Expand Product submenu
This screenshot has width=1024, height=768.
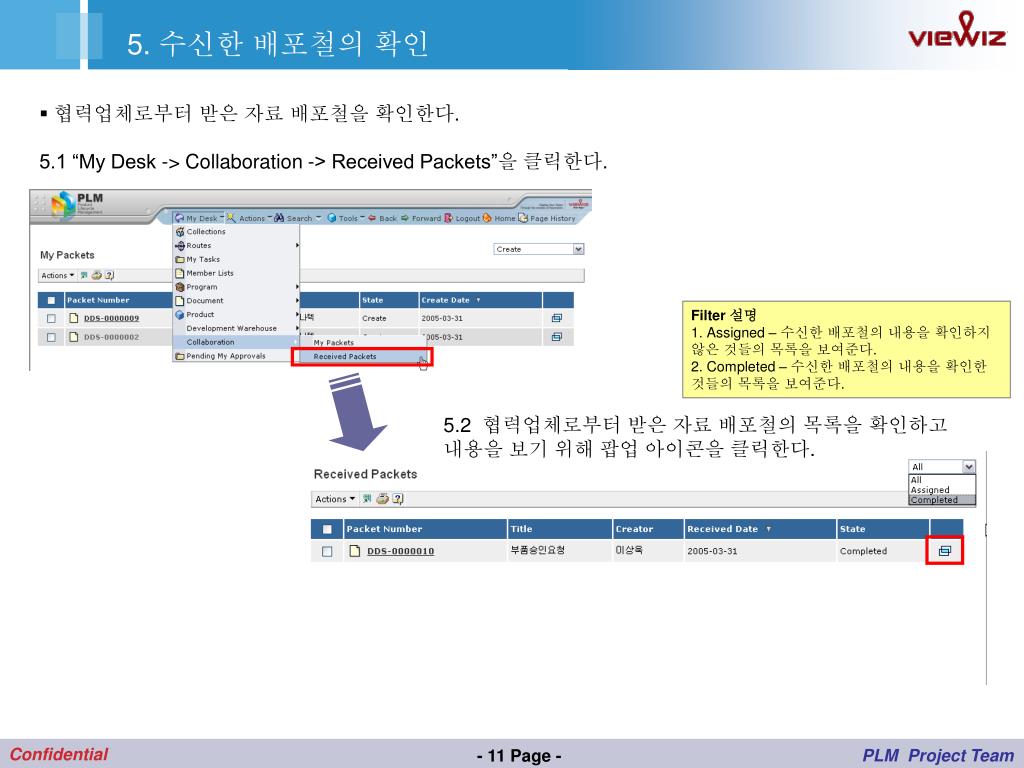(236, 314)
